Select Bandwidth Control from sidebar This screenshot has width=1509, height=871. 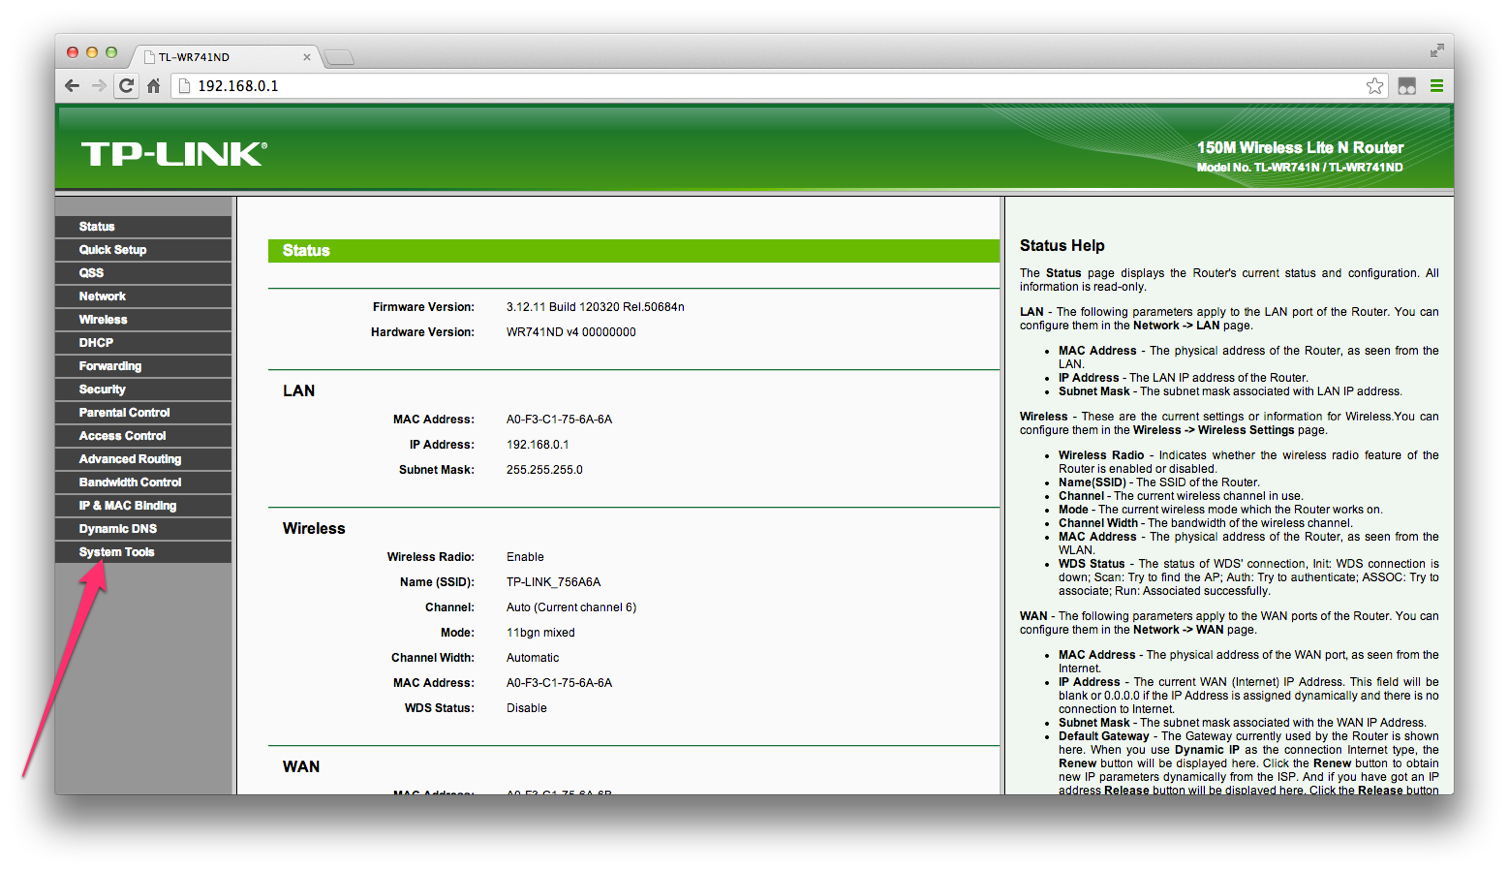pos(130,482)
